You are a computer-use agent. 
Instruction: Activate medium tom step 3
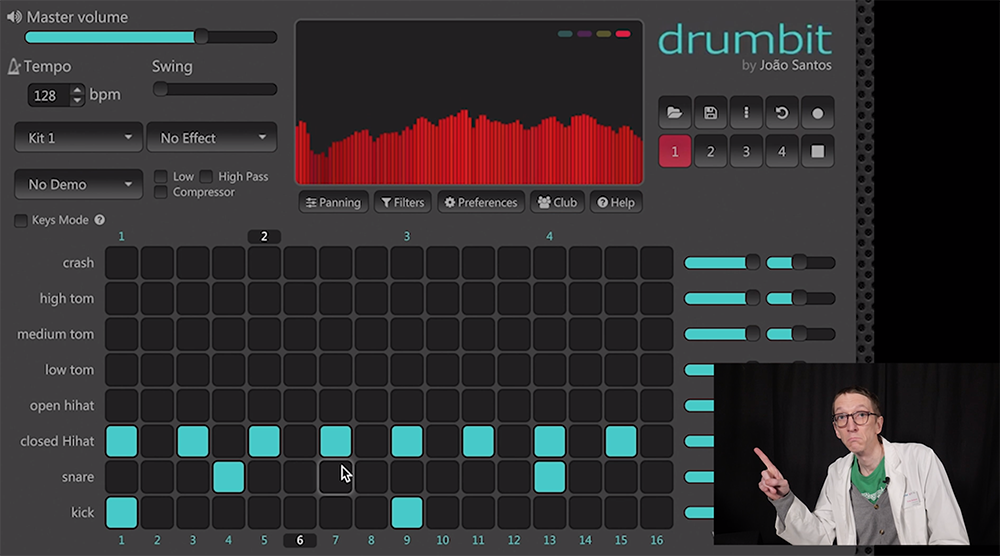193,334
